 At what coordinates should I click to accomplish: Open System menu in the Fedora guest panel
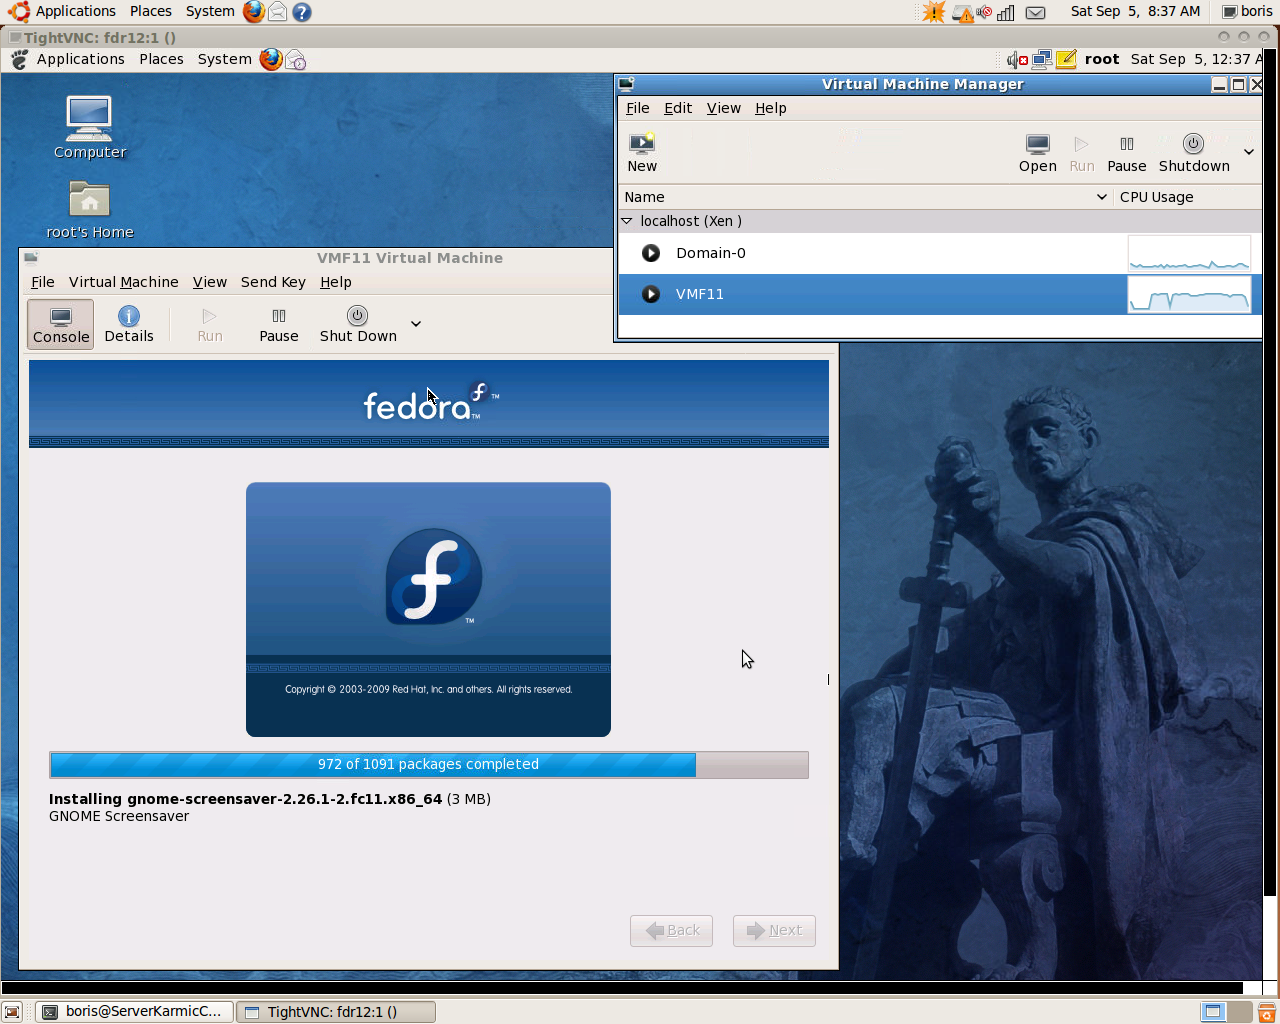point(224,59)
